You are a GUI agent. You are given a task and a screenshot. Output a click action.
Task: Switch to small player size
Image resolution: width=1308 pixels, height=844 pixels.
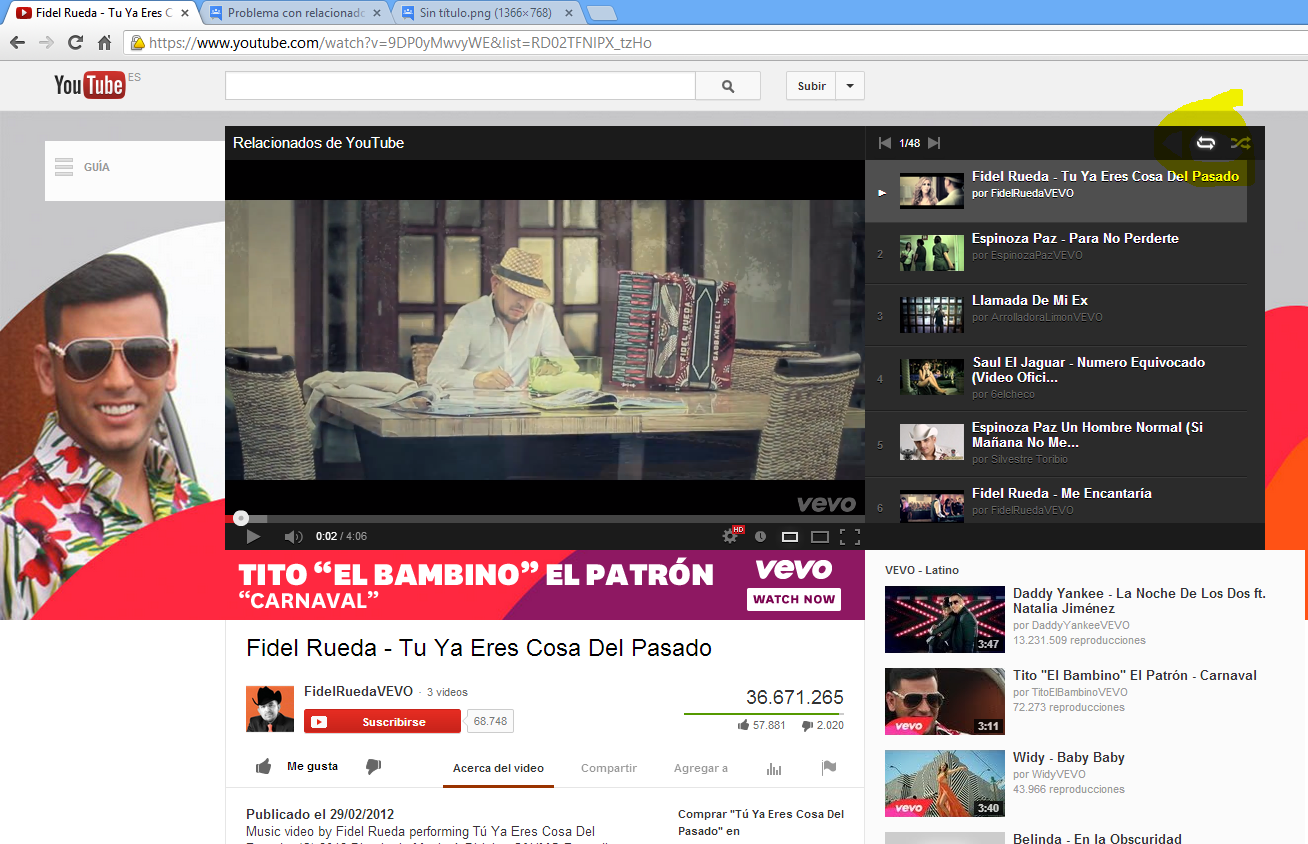point(790,537)
